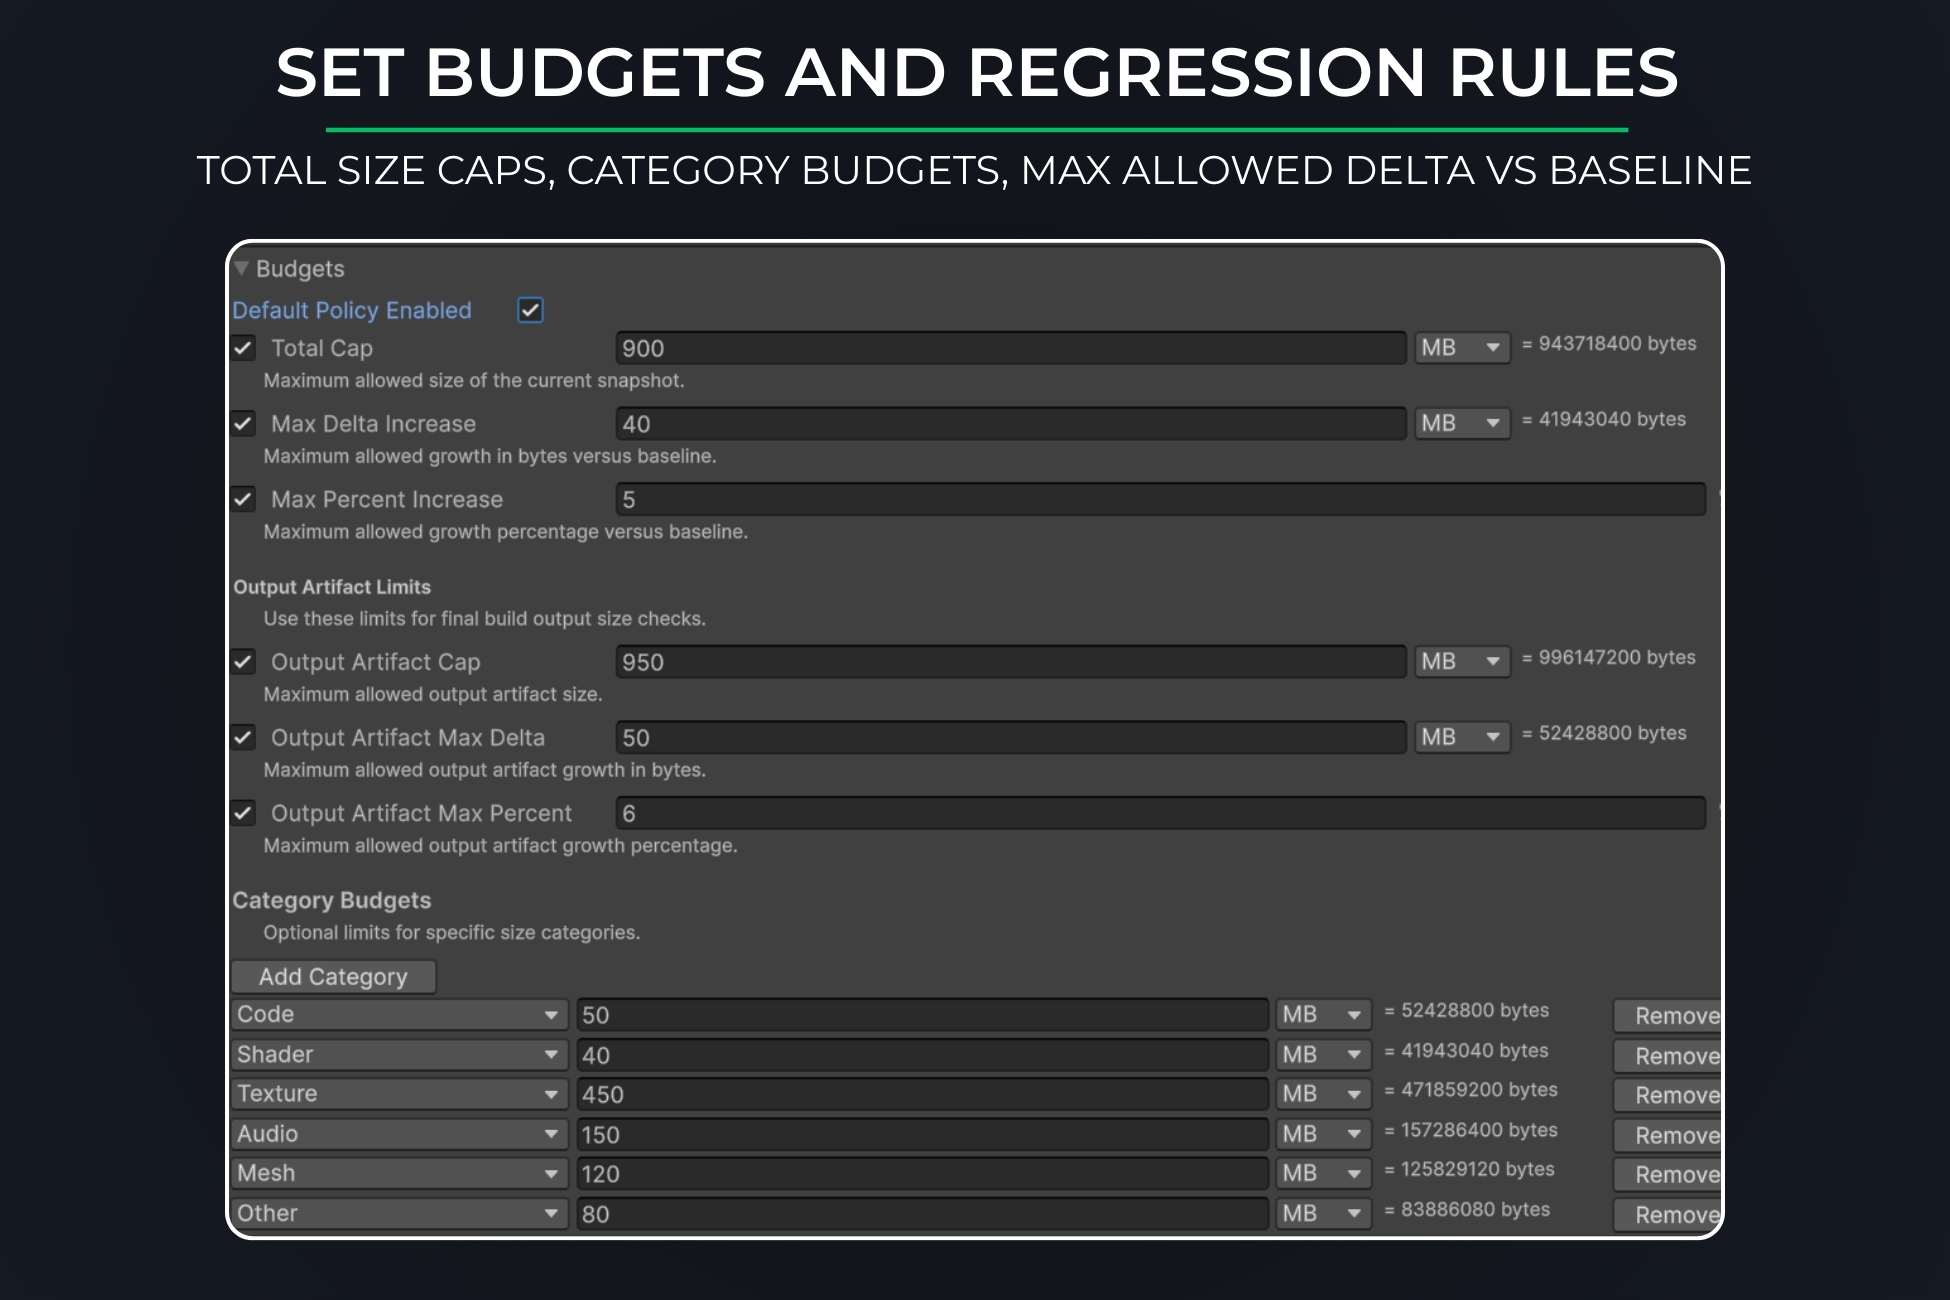
Task: Toggle the Max Percent Increase checkbox
Action: [x=243, y=499]
